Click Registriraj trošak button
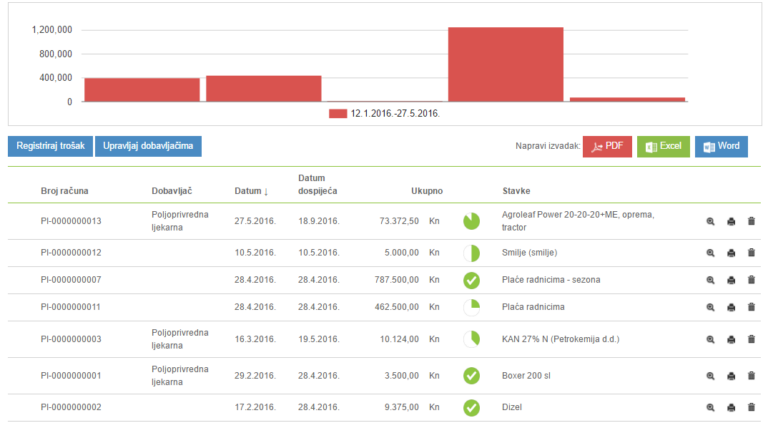 (50, 146)
